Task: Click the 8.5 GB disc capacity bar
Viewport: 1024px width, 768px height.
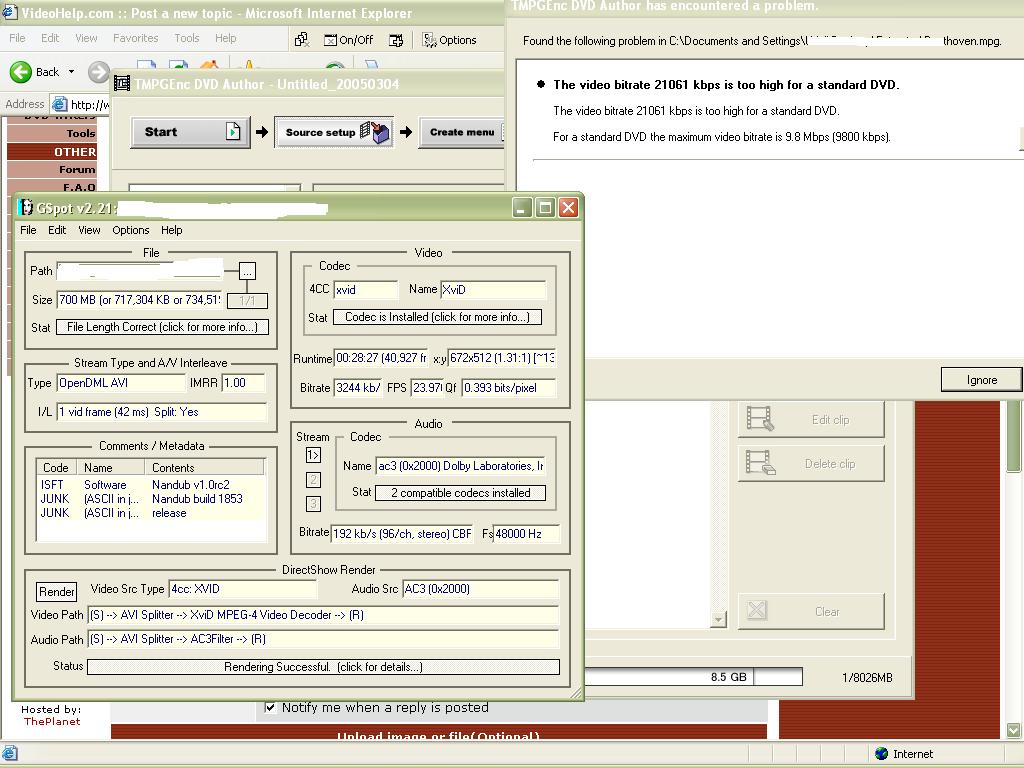Action: click(x=694, y=677)
